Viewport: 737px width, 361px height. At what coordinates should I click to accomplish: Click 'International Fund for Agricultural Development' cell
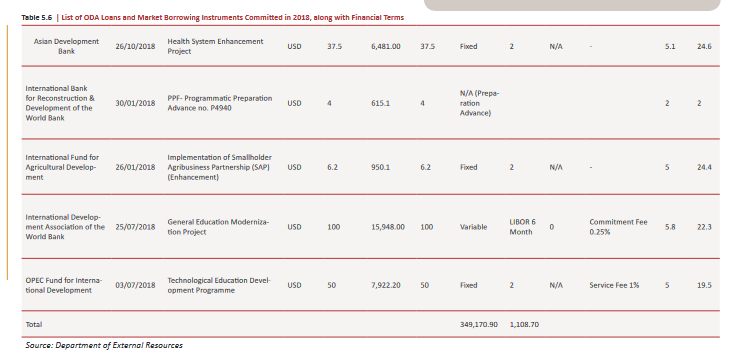click(62, 167)
